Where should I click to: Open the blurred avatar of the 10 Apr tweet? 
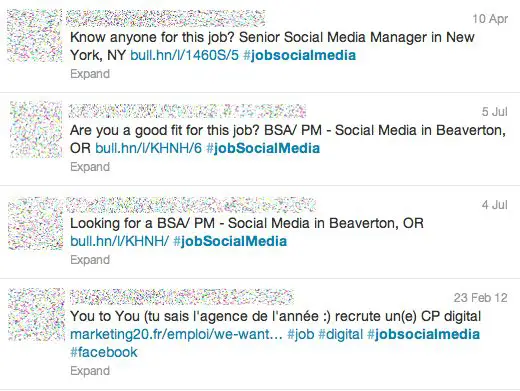click(35, 36)
